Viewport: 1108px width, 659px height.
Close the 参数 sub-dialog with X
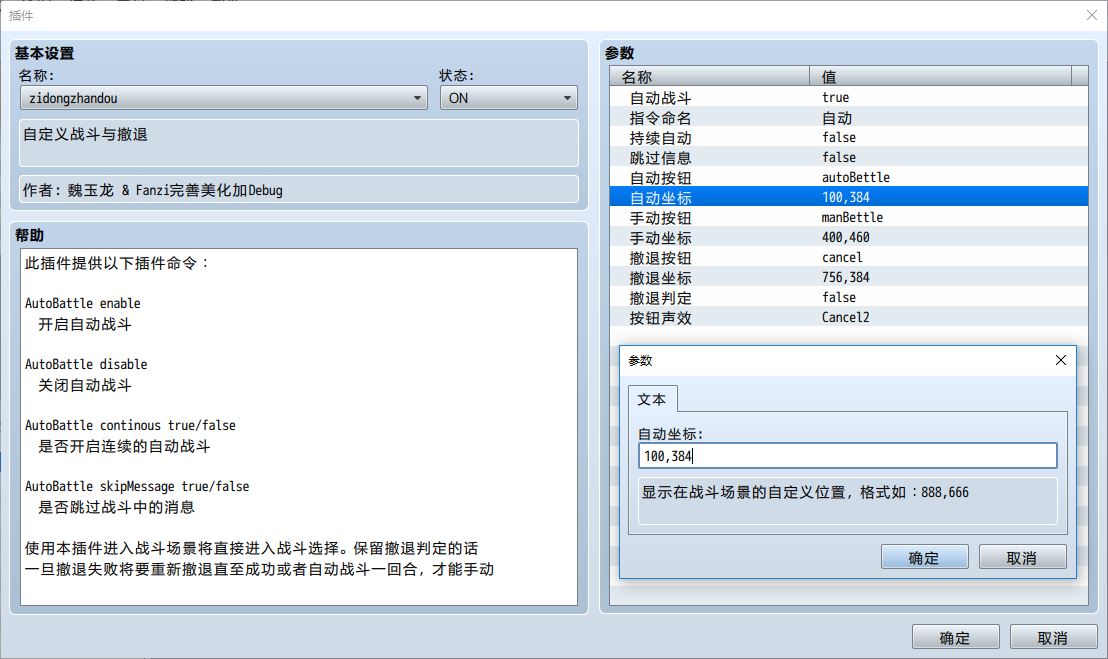[x=1061, y=360]
